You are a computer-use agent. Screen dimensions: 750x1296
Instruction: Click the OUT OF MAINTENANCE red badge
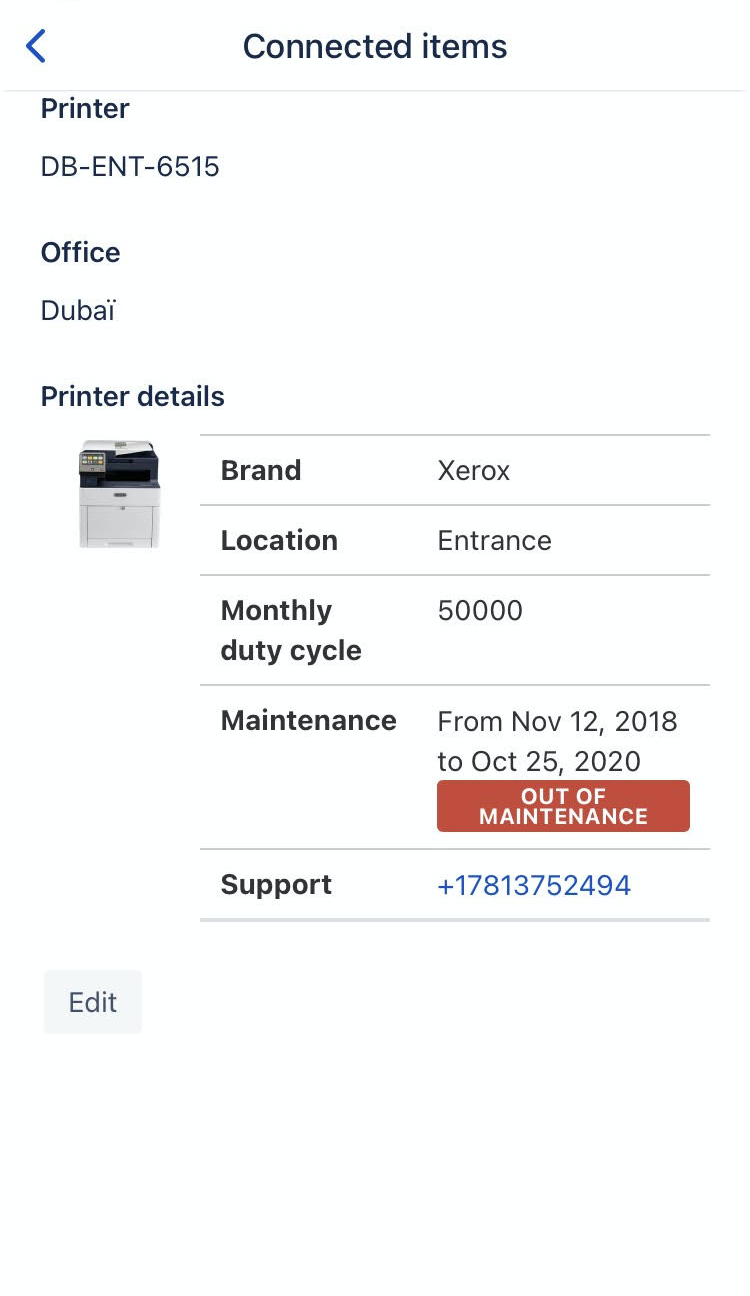click(563, 806)
